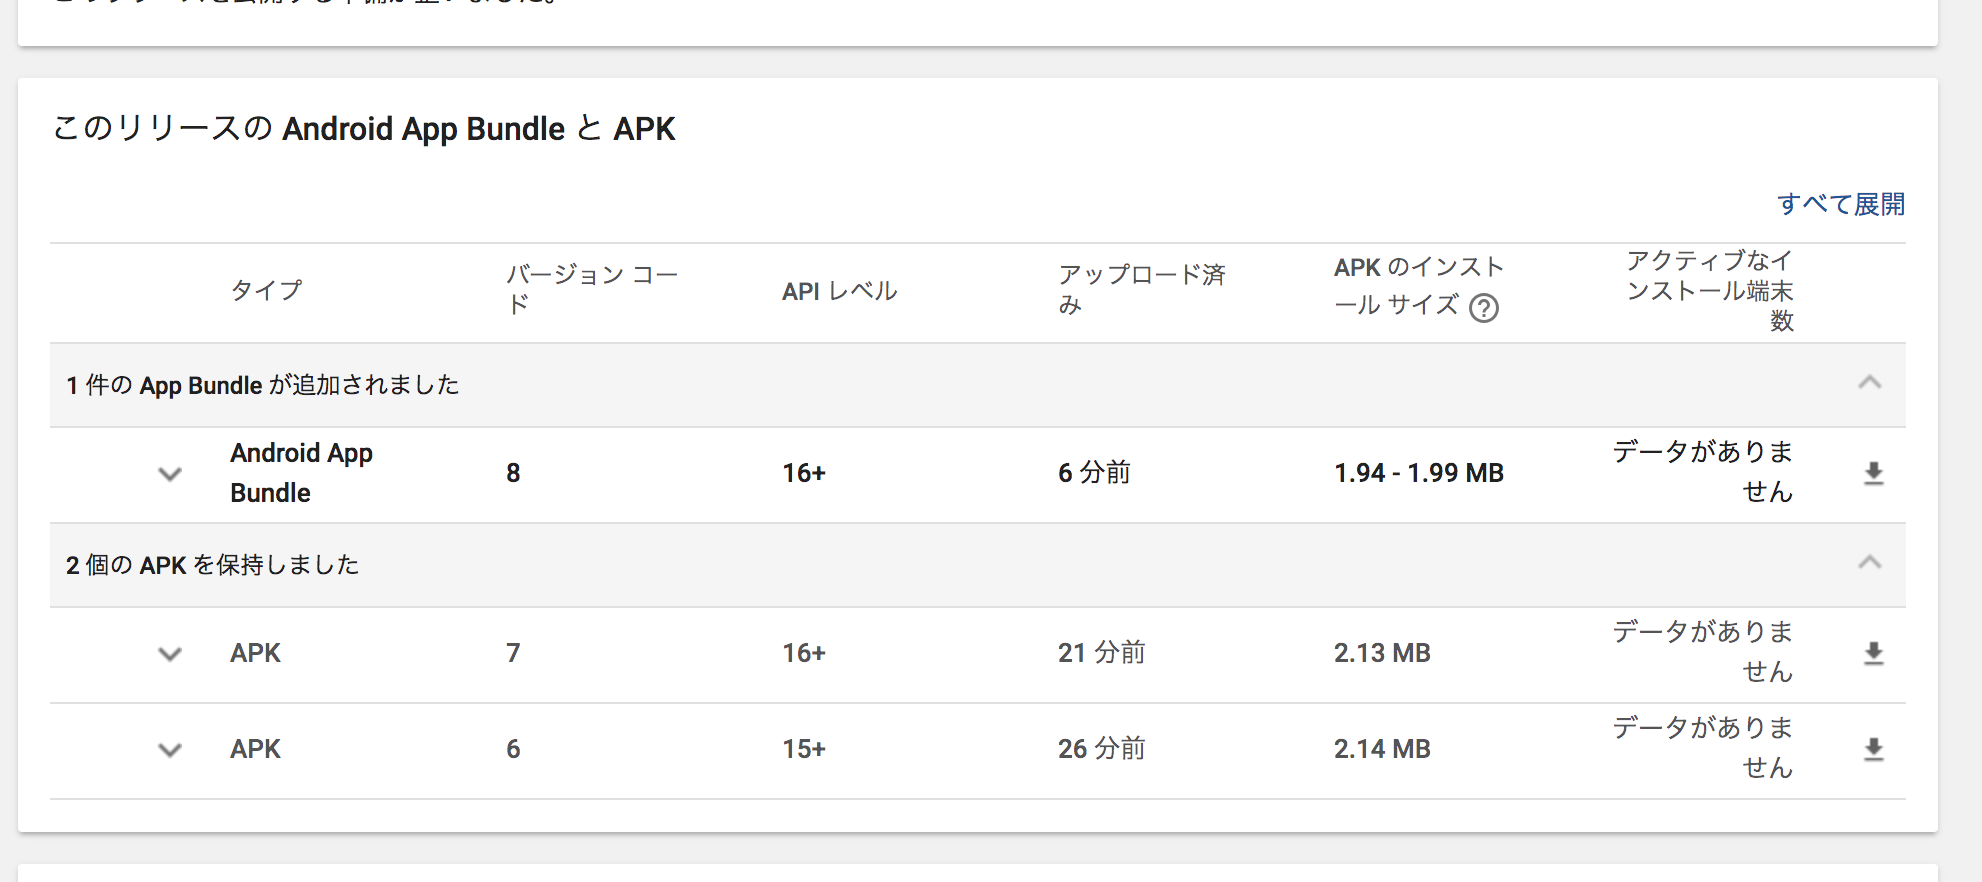Download the Android App Bundle version 8
This screenshot has height=882, width=1982.
(1873, 474)
